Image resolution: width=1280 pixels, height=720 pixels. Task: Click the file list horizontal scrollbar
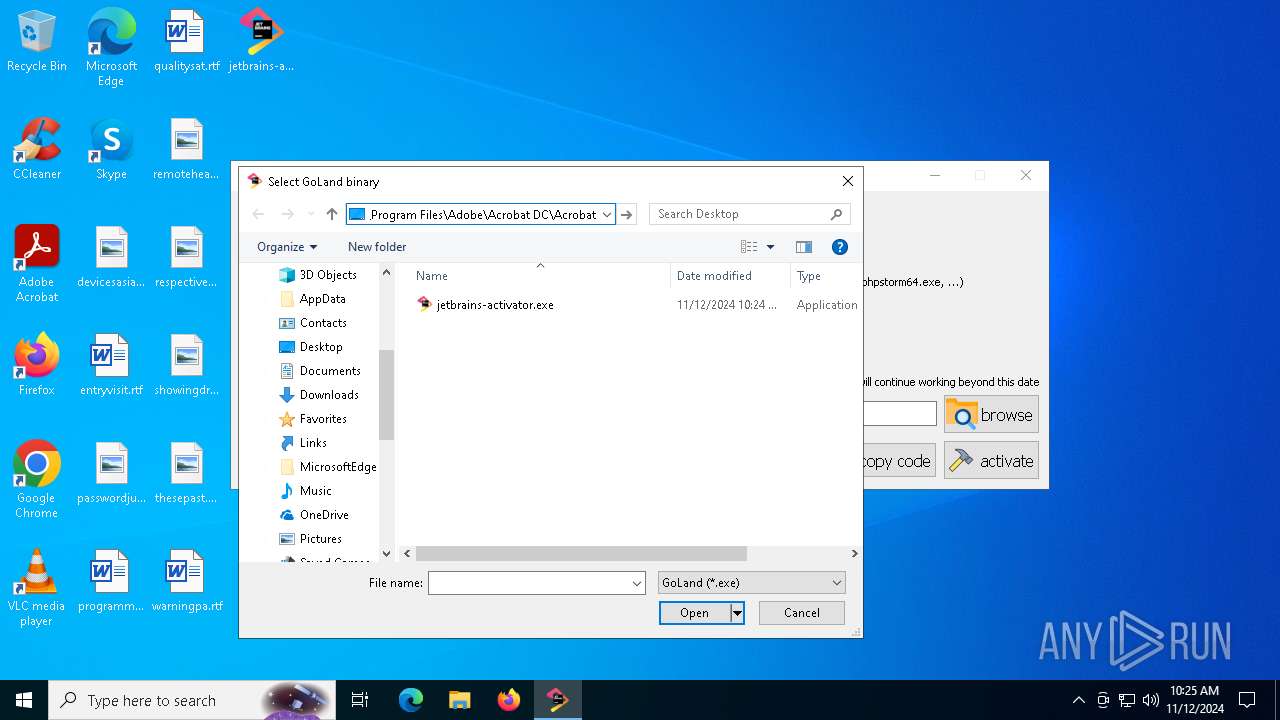pyautogui.click(x=581, y=553)
